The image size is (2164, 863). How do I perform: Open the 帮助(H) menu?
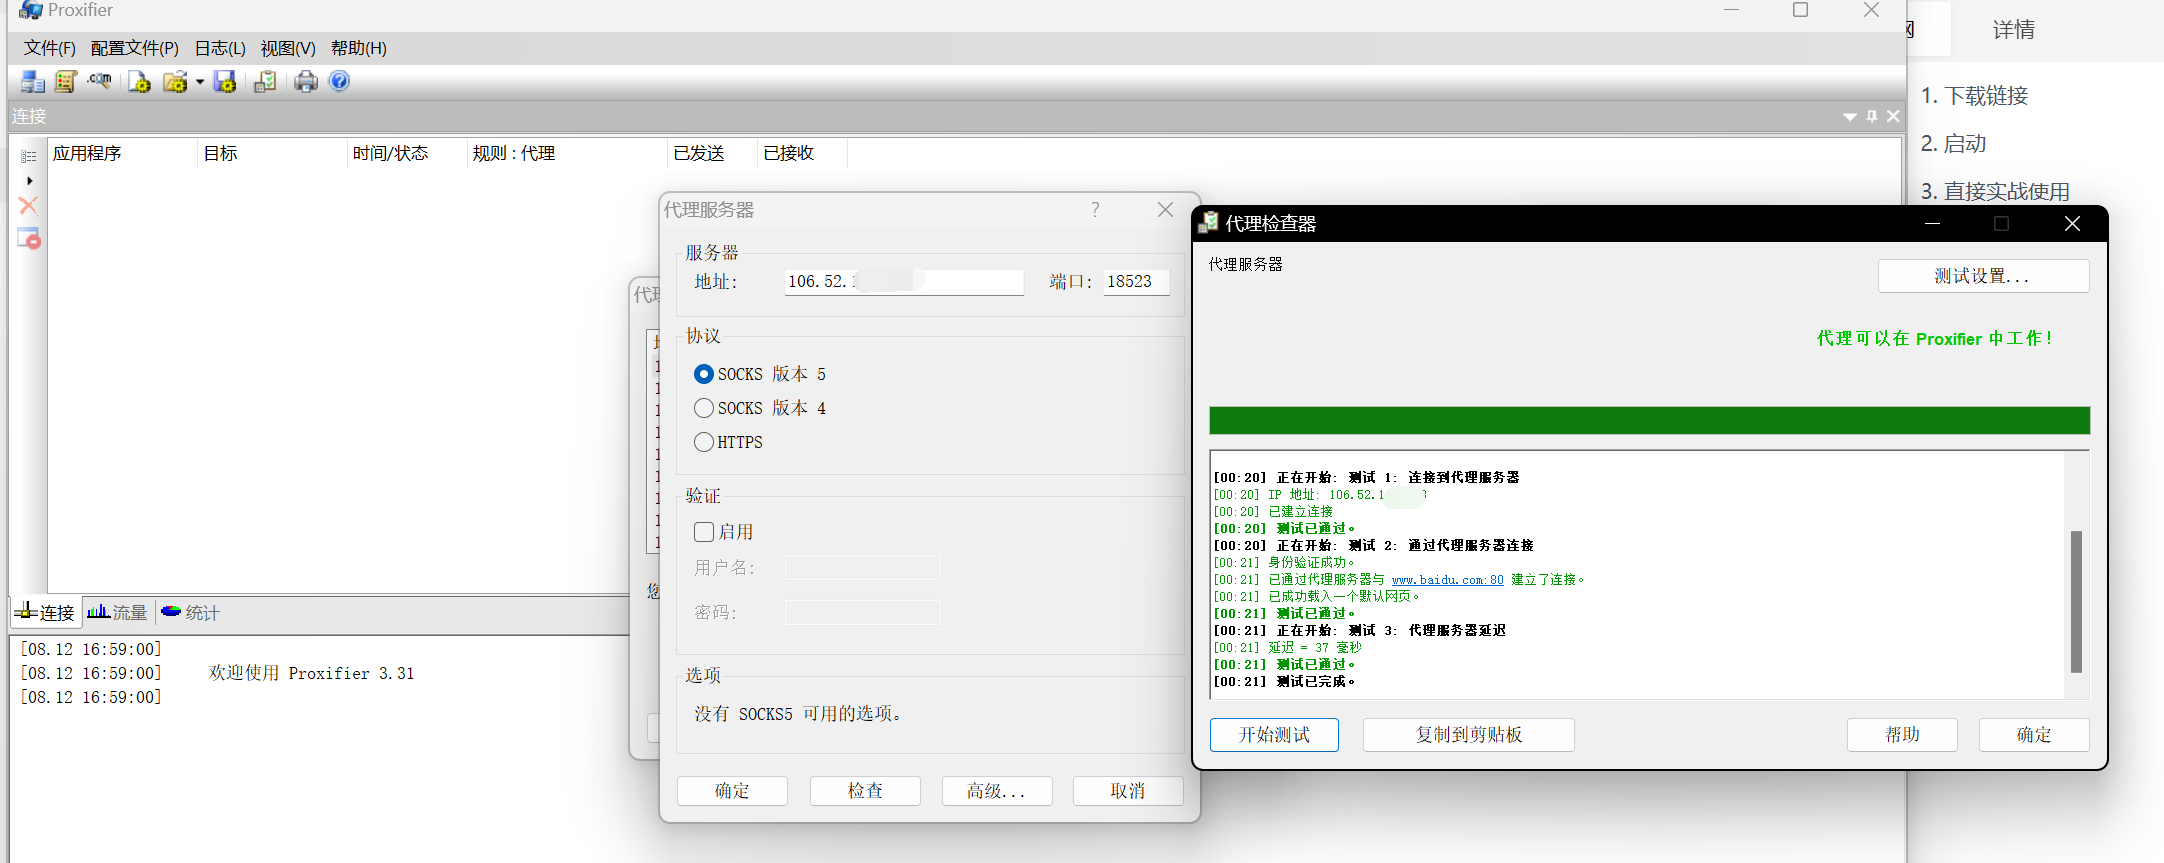(x=359, y=48)
